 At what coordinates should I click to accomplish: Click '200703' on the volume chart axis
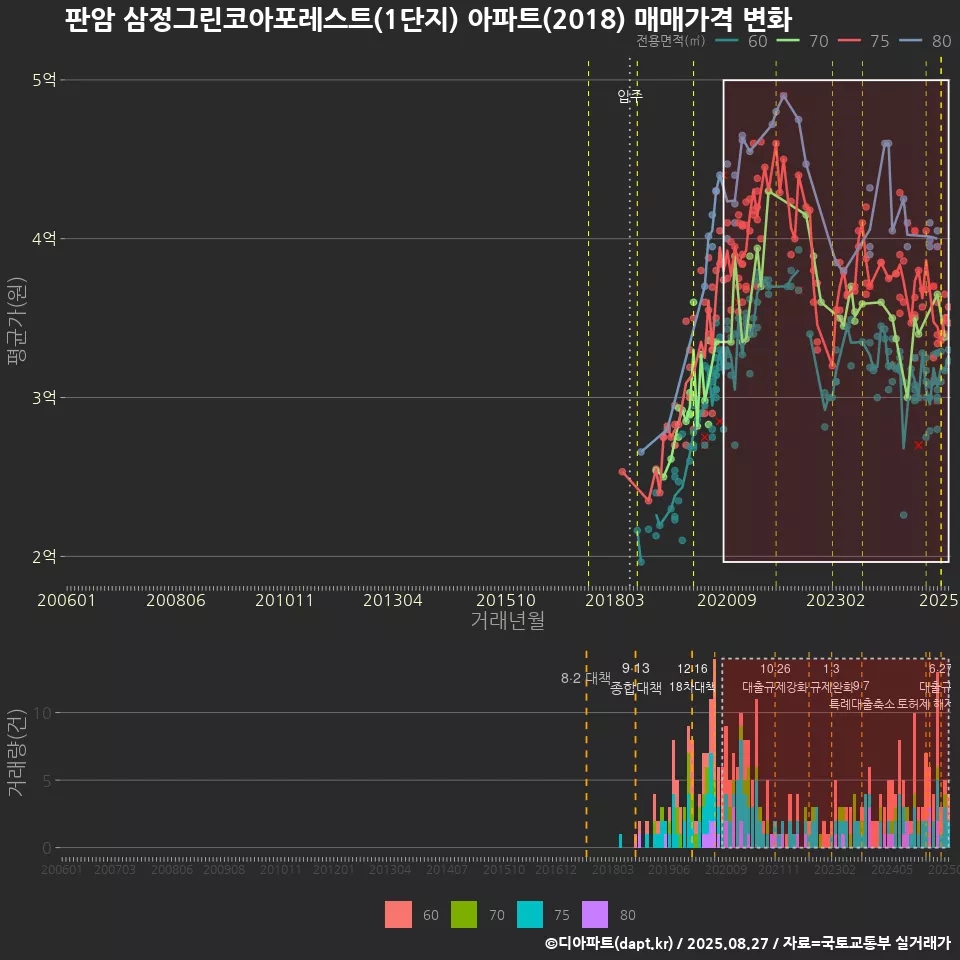point(114,869)
